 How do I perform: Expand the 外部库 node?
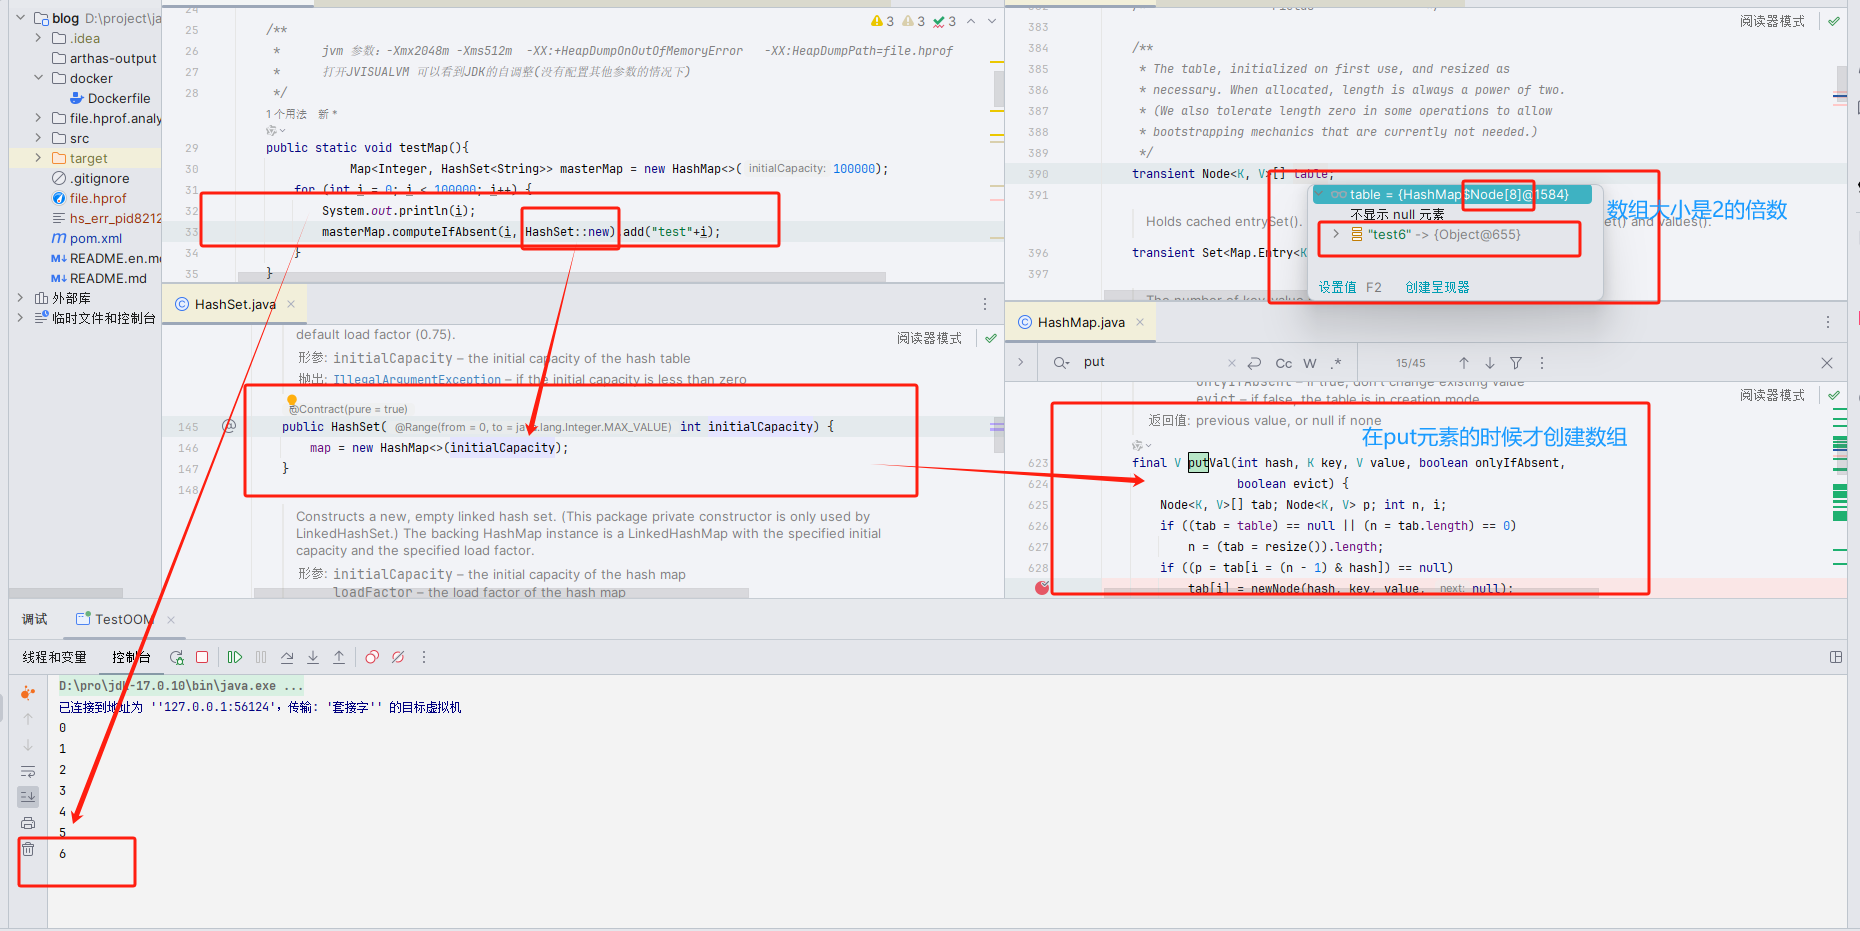point(20,298)
